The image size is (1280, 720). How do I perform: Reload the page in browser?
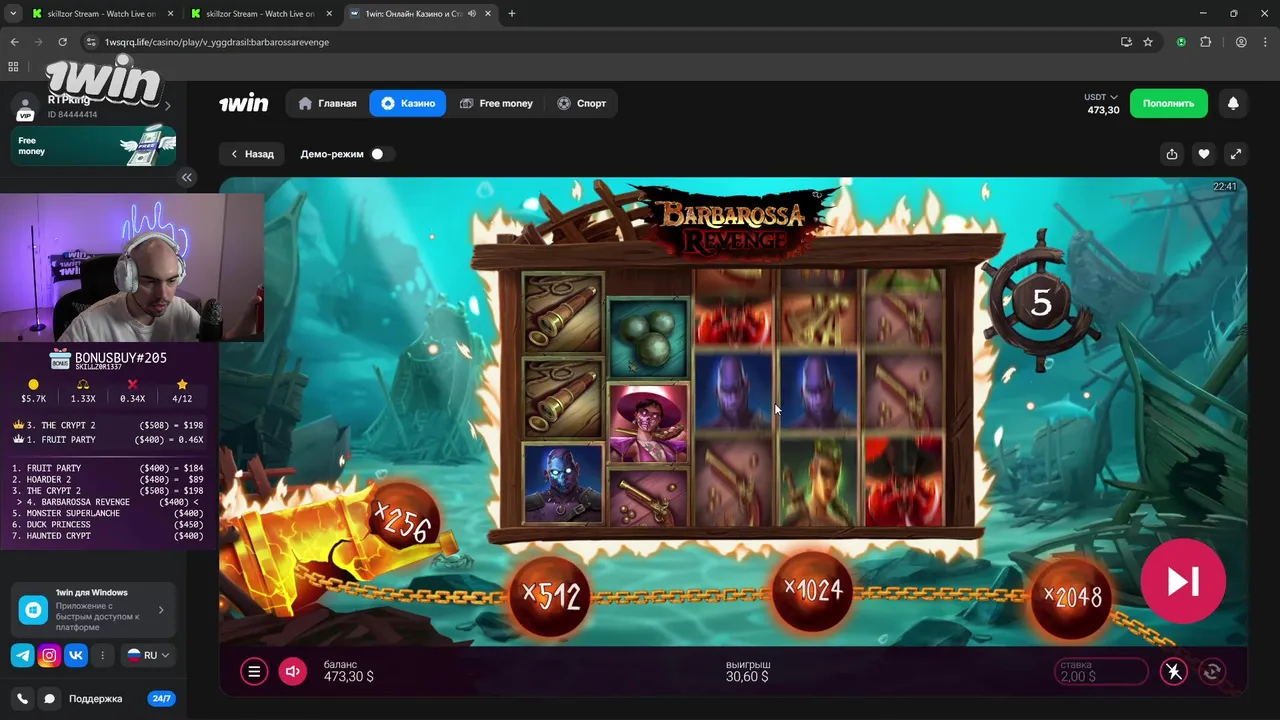tap(62, 42)
